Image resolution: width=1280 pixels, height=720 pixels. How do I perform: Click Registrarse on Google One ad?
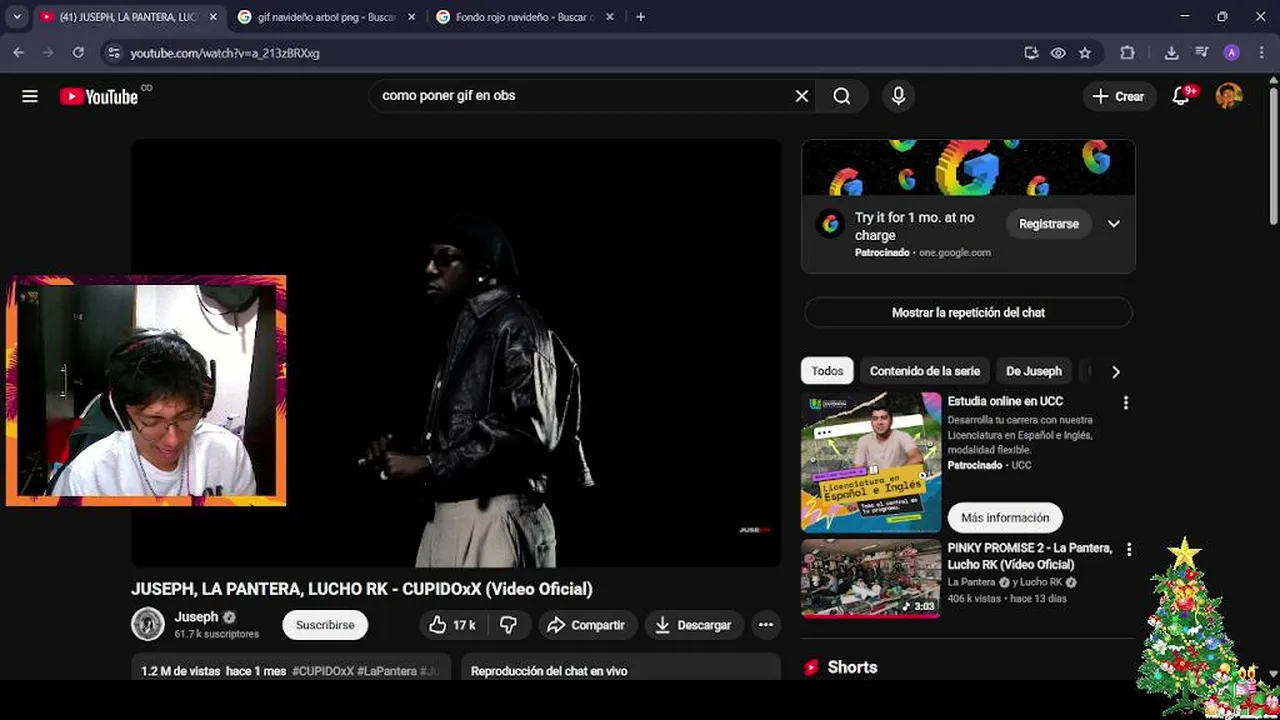[x=1048, y=224]
